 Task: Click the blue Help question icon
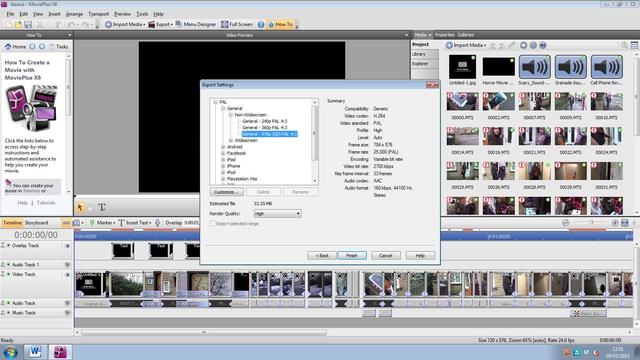[x=261, y=24]
